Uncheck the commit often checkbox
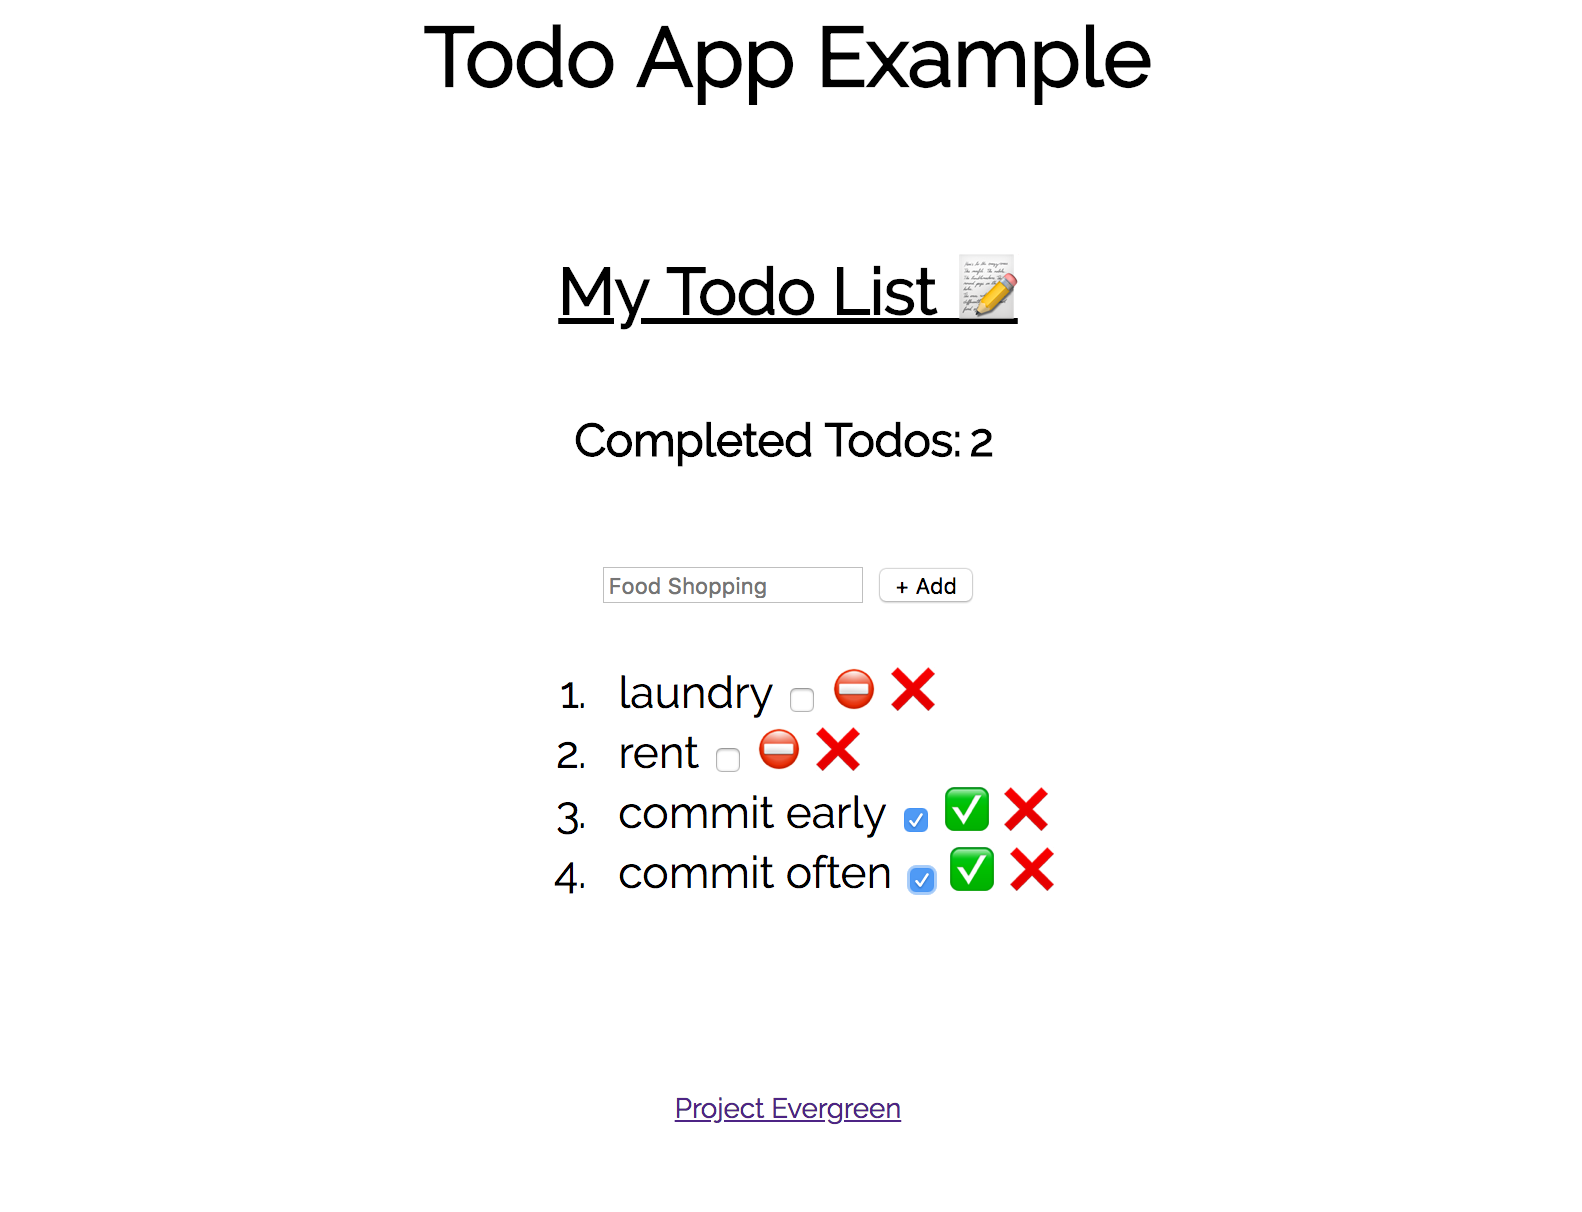Viewport: 1582px width, 1212px height. coord(921,881)
